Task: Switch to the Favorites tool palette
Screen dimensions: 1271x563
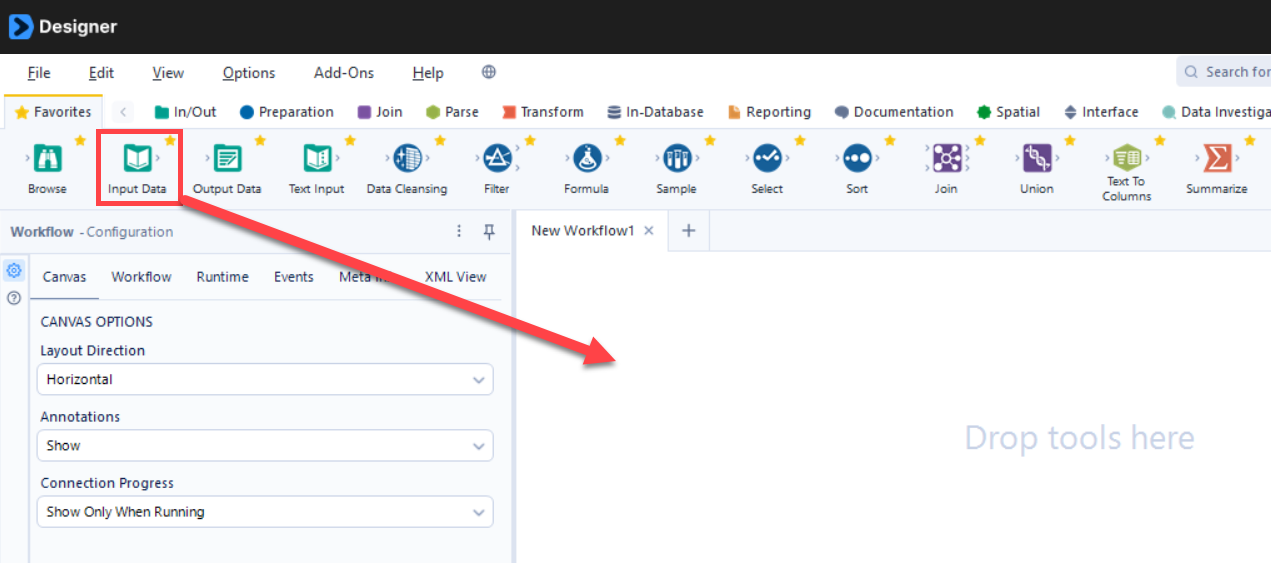Action: coord(54,112)
